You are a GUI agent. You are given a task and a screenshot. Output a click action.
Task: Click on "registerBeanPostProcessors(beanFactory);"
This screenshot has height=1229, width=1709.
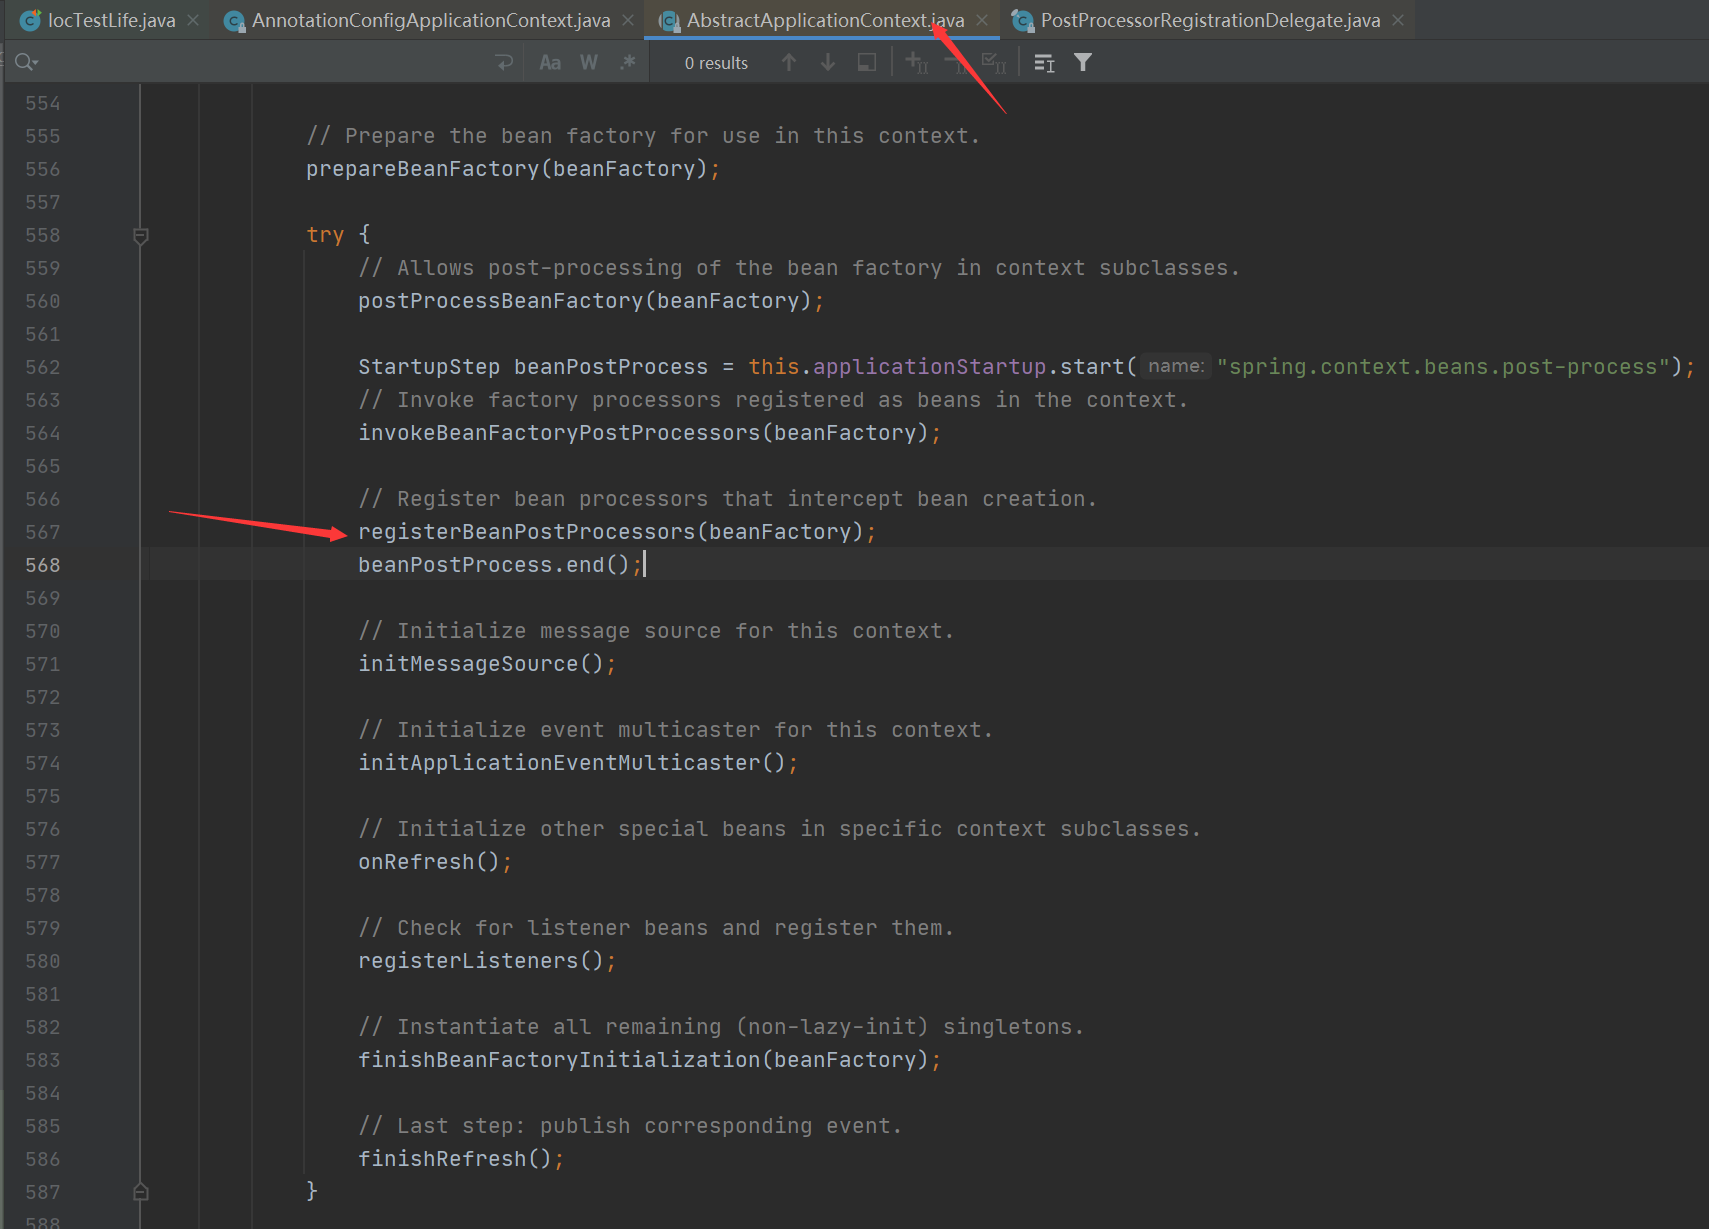(617, 532)
